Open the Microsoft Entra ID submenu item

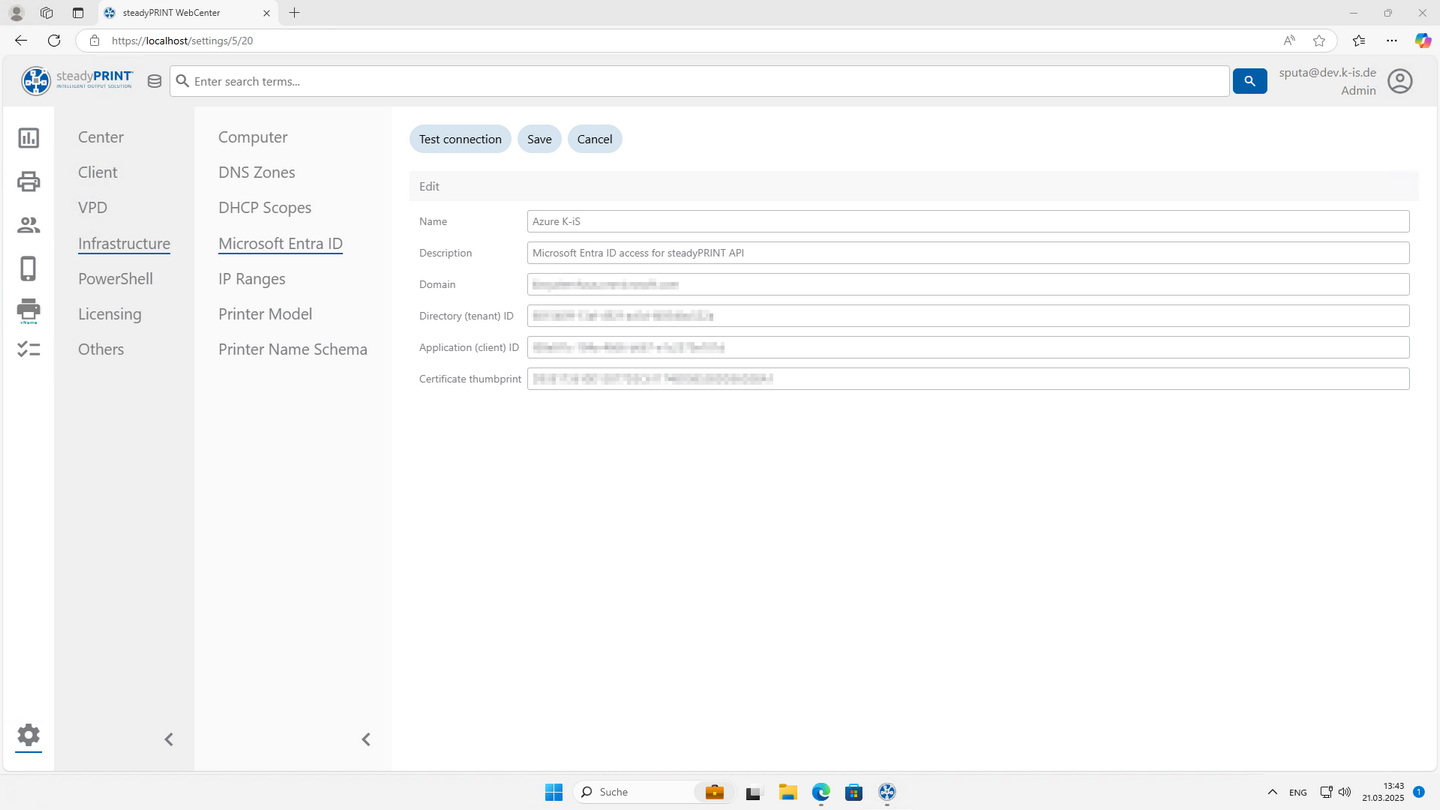pyautogui.click(x=281, y=243)
